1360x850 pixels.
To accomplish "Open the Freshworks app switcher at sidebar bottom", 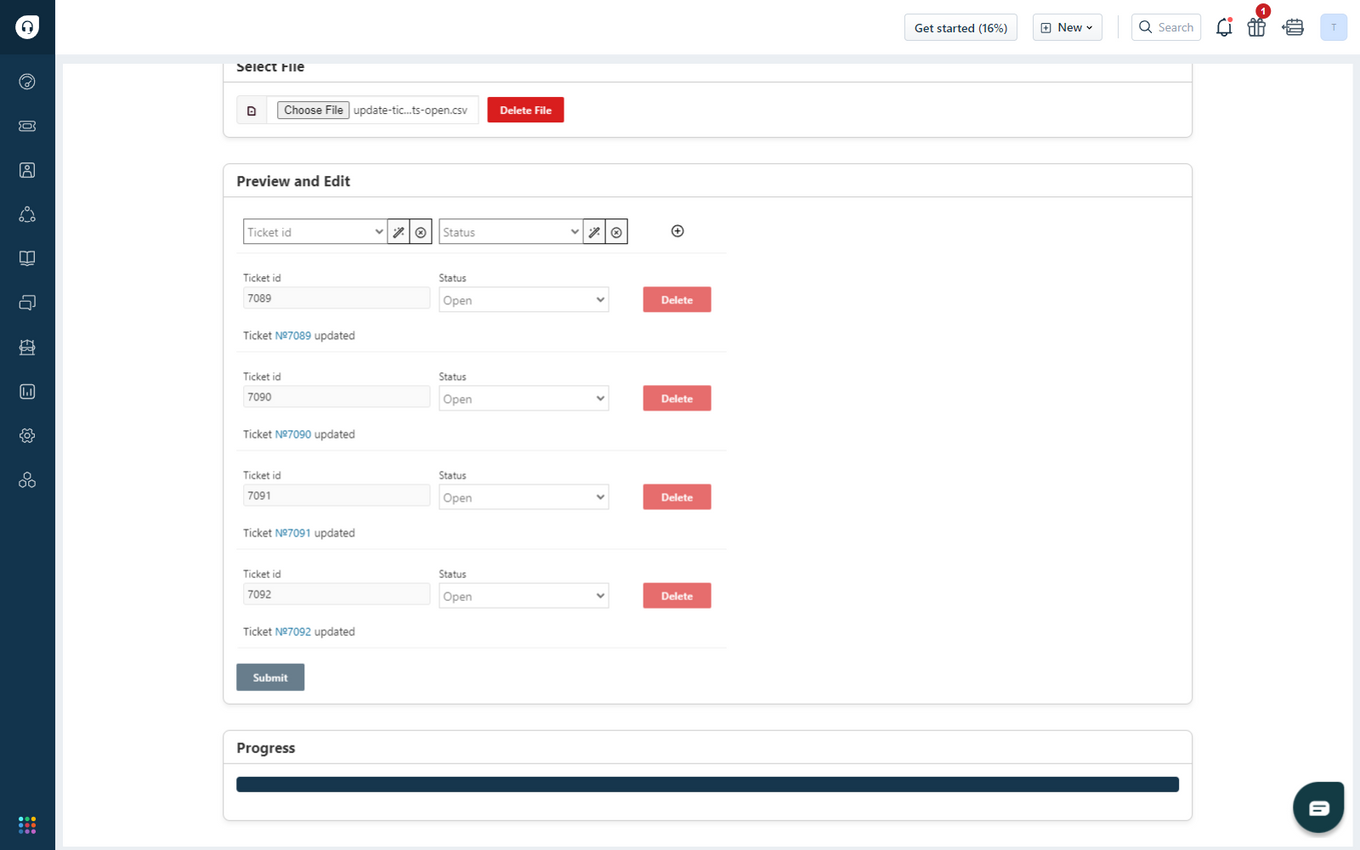I will [27, 824].
